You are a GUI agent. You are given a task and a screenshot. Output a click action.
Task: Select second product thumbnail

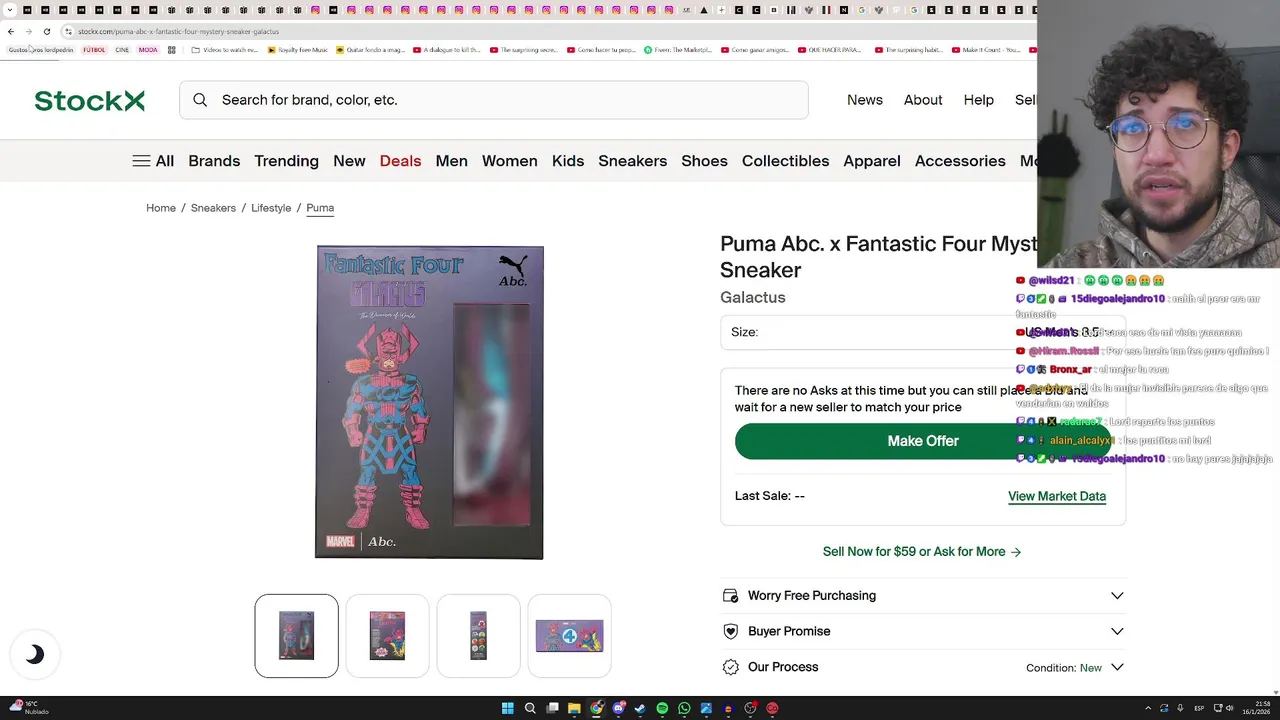387,636
